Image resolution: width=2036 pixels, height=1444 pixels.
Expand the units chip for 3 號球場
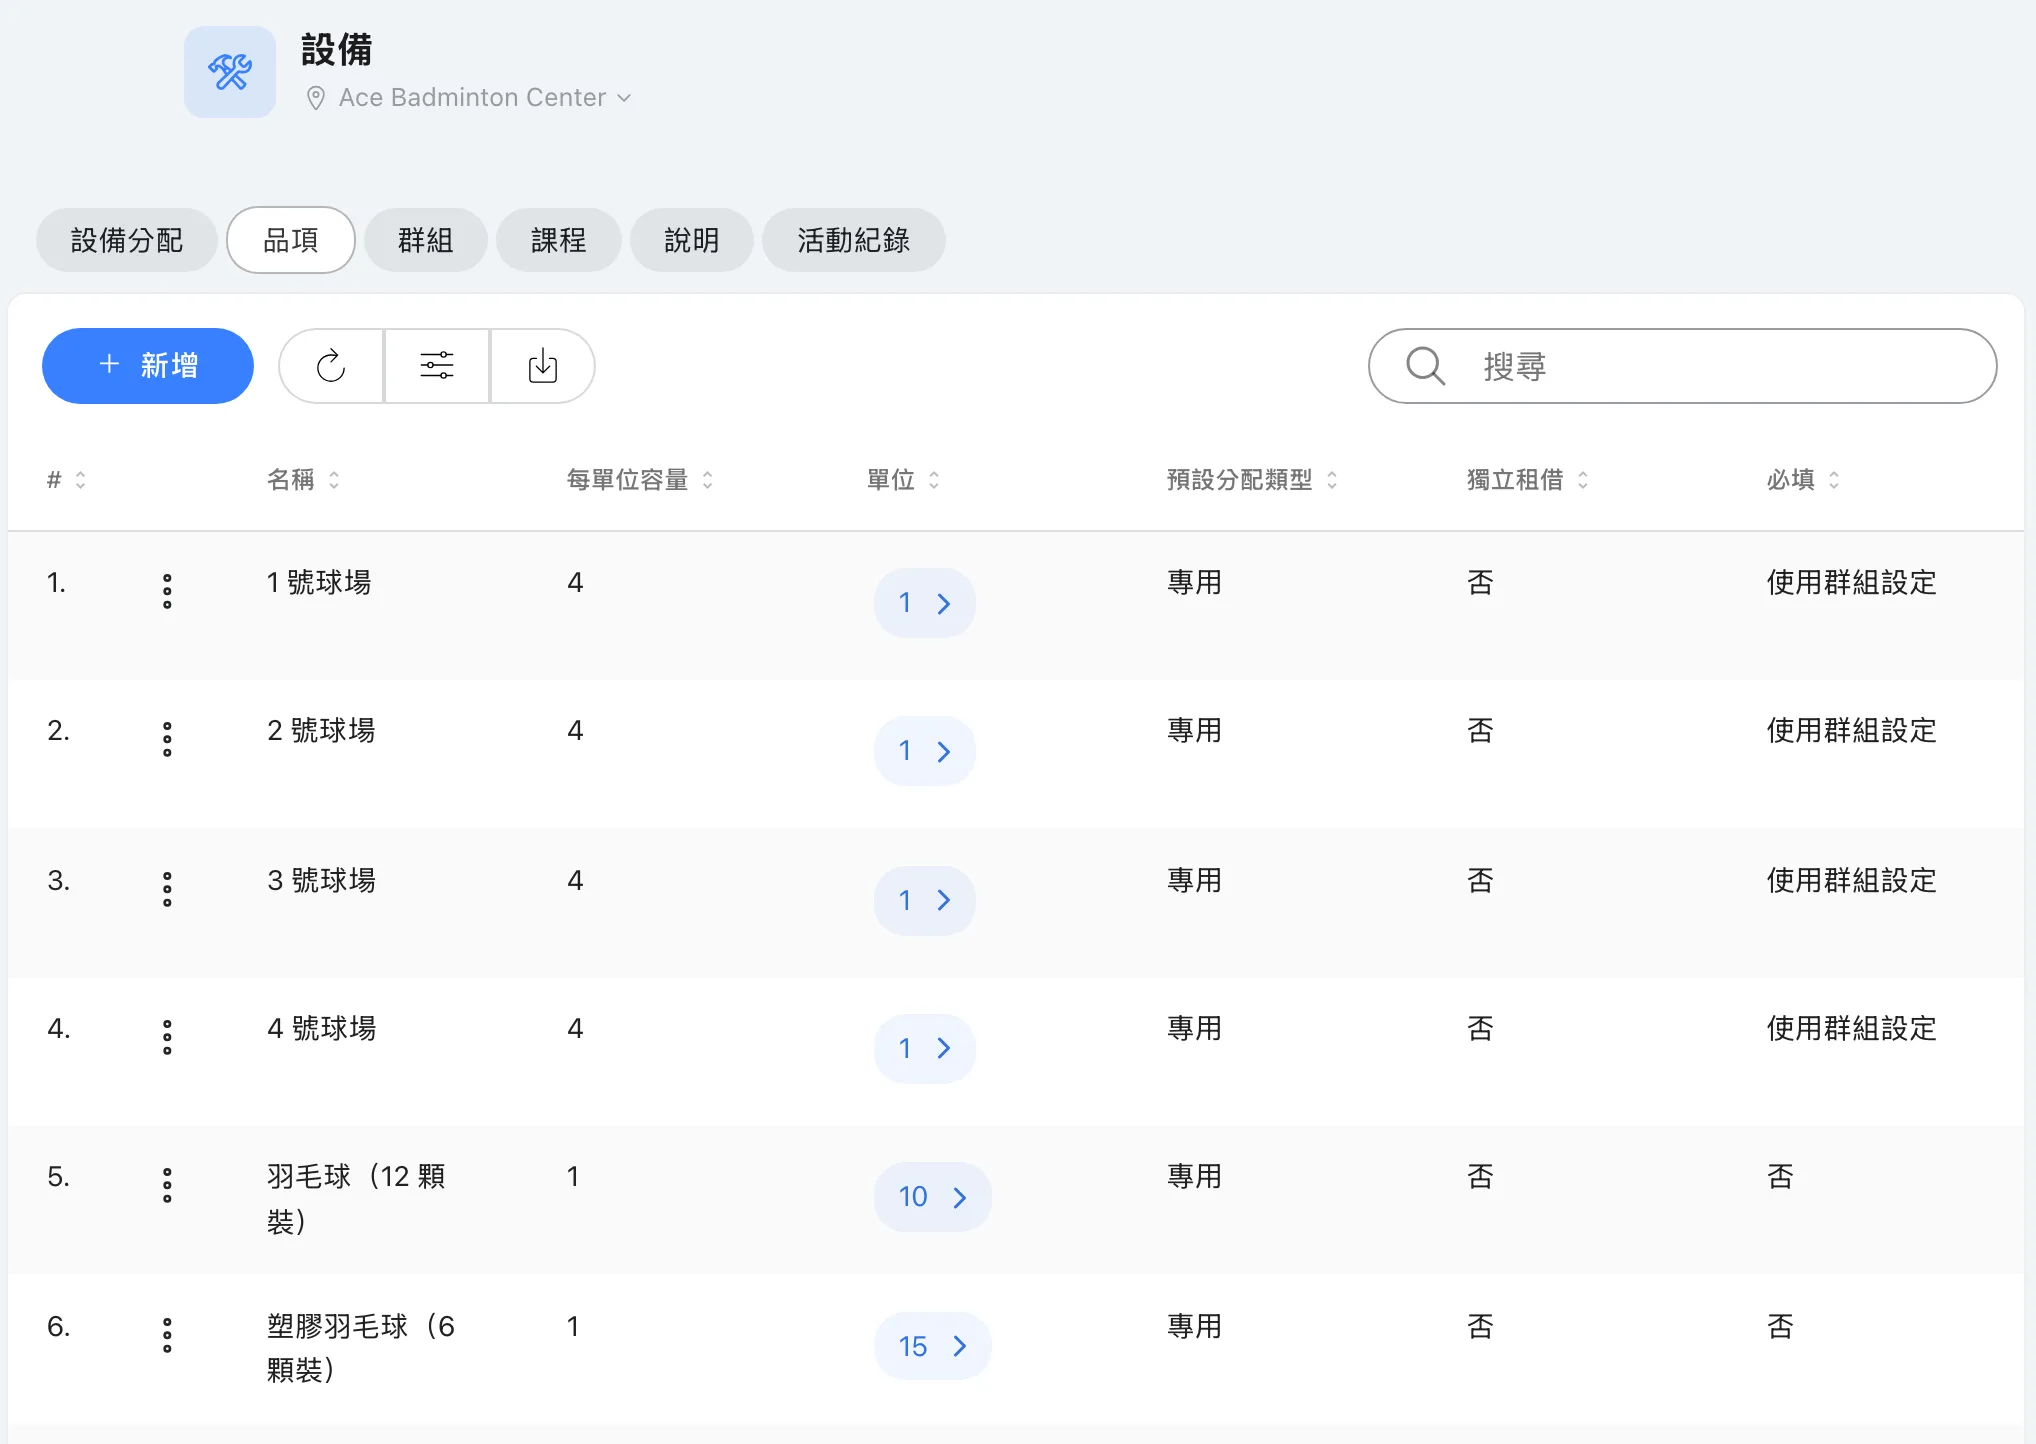click(x=925, y=901)
